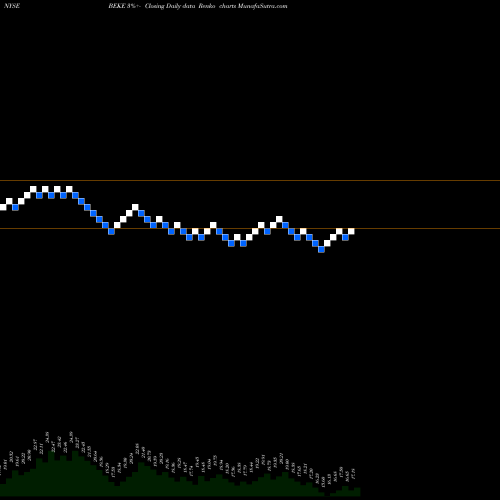Click the lower orange horizontal level line
The image size is (500, 500).
pyautogui.click(x=250, y=229)
